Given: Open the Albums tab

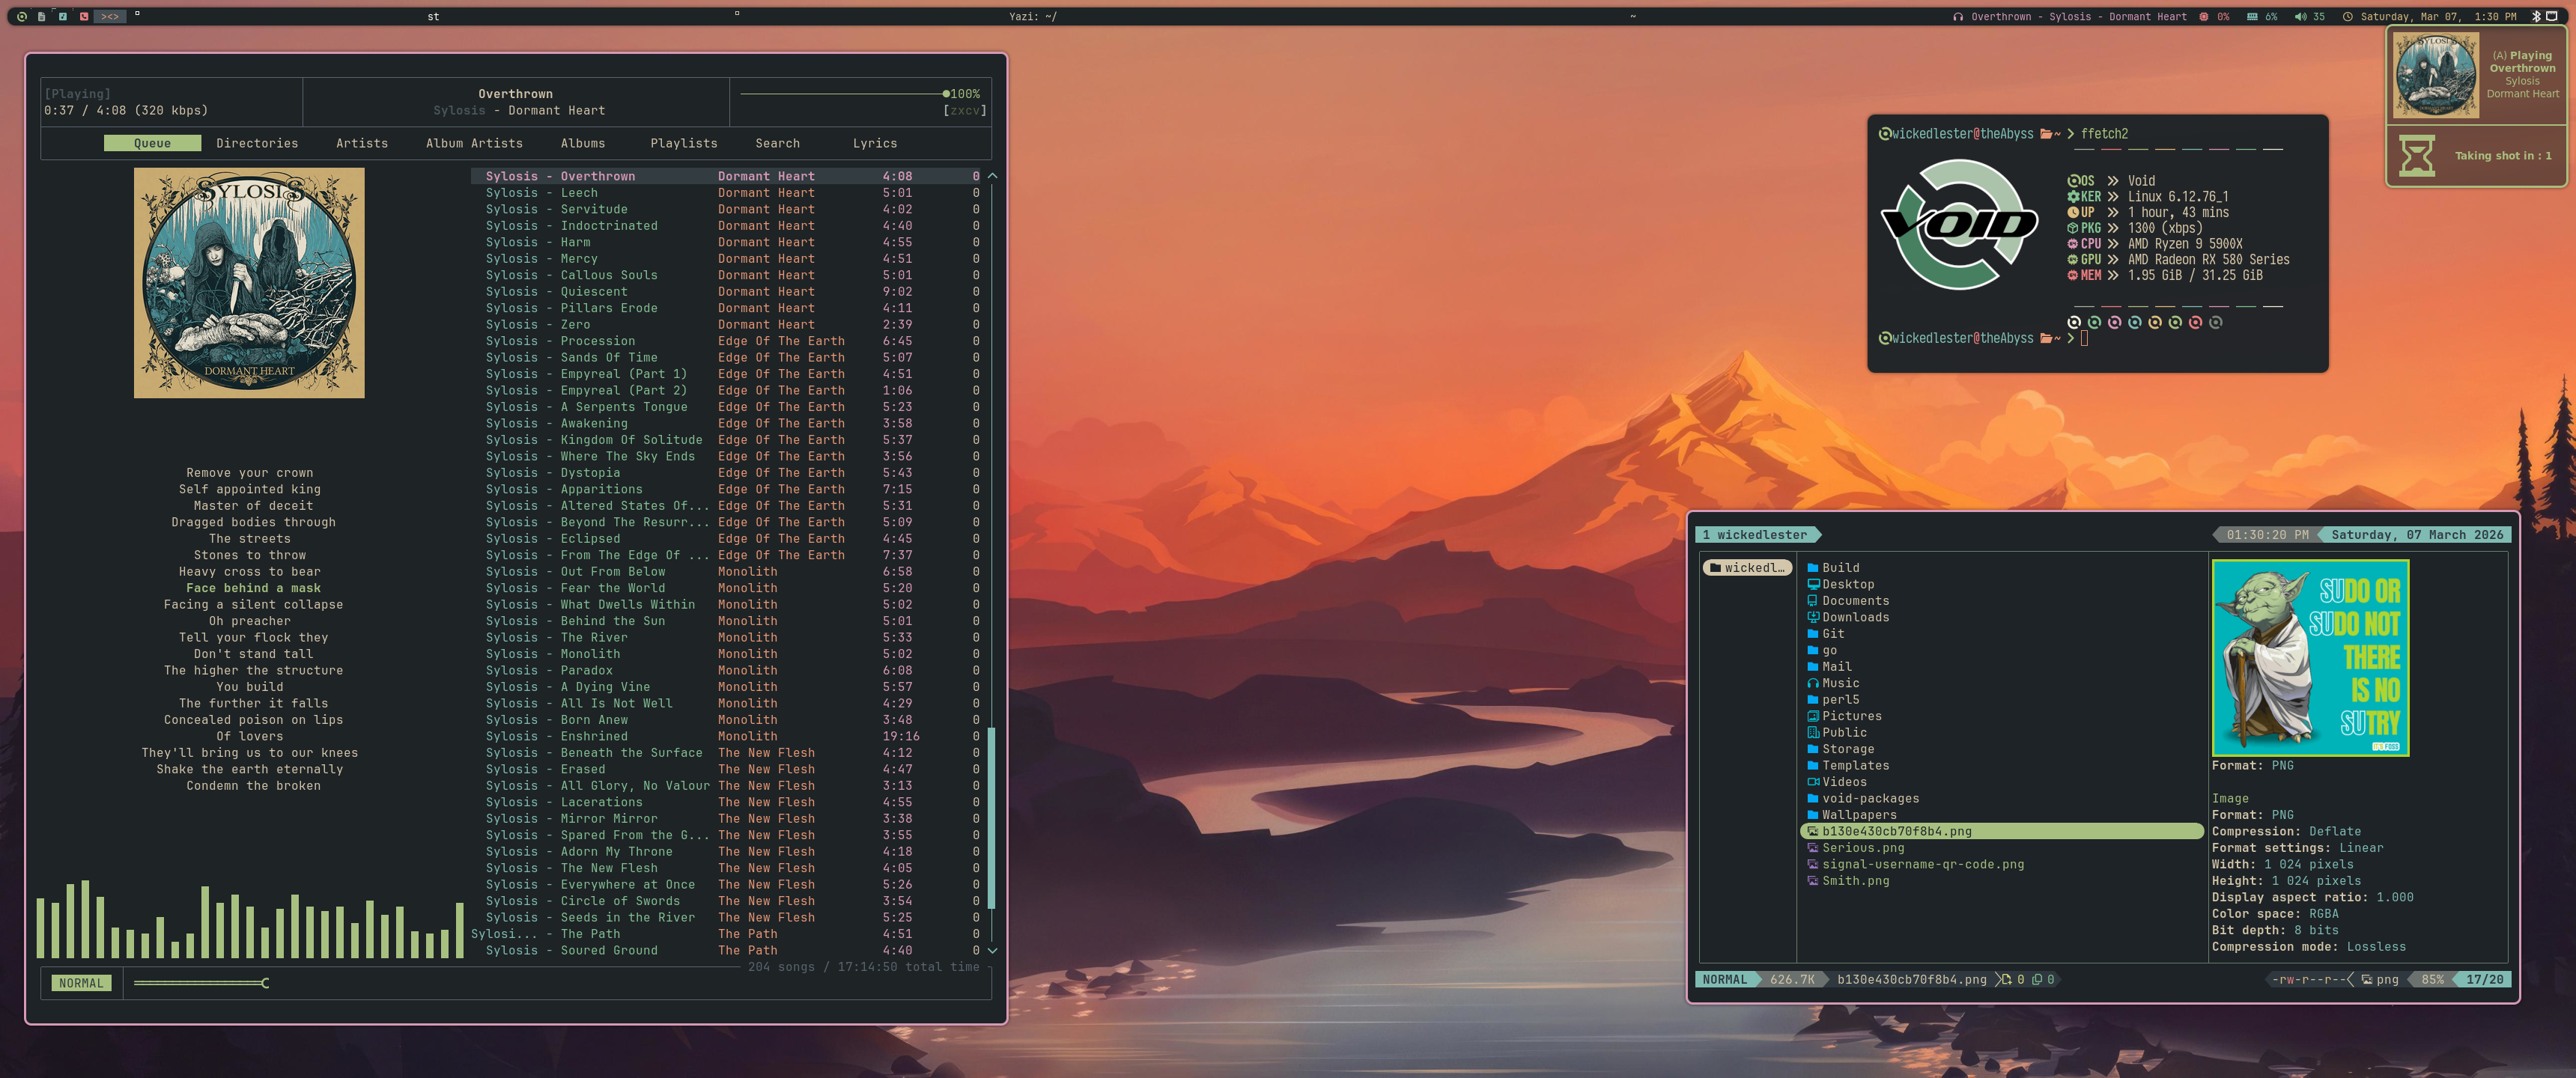Looking at the screenshot, I should pos(582,144).
